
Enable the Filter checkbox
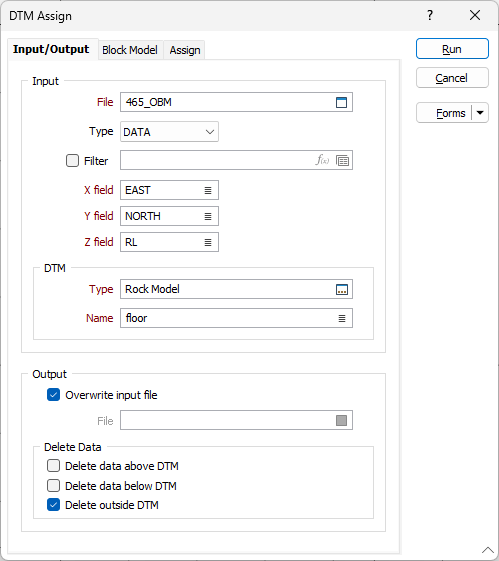point(72,161)
